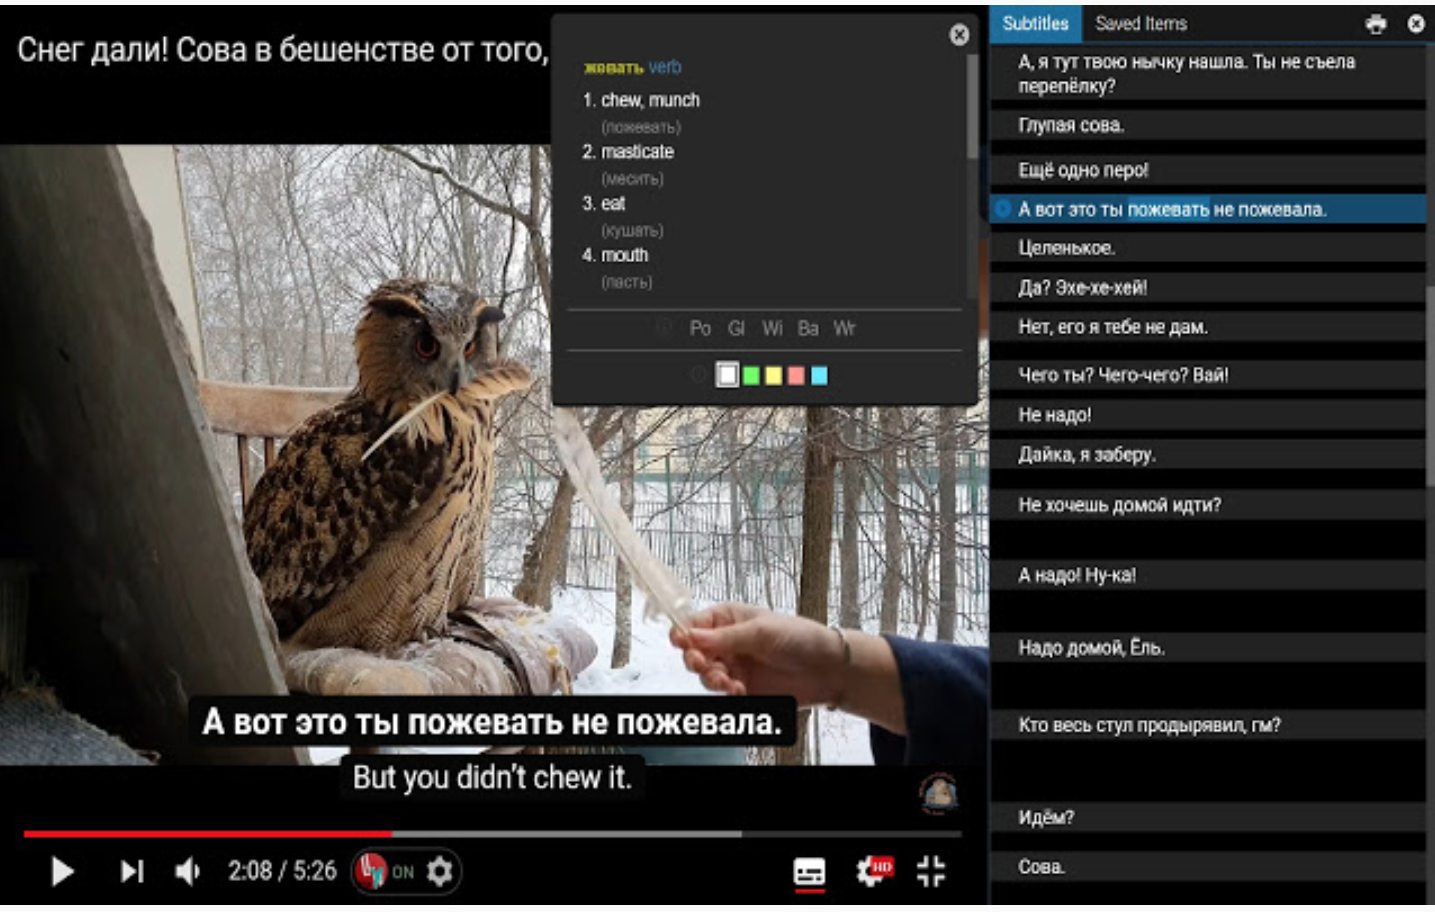Click the play marker beside the current subtitle row
The width and height of the screenshot is (1435, 912).
pos(1003,209)
